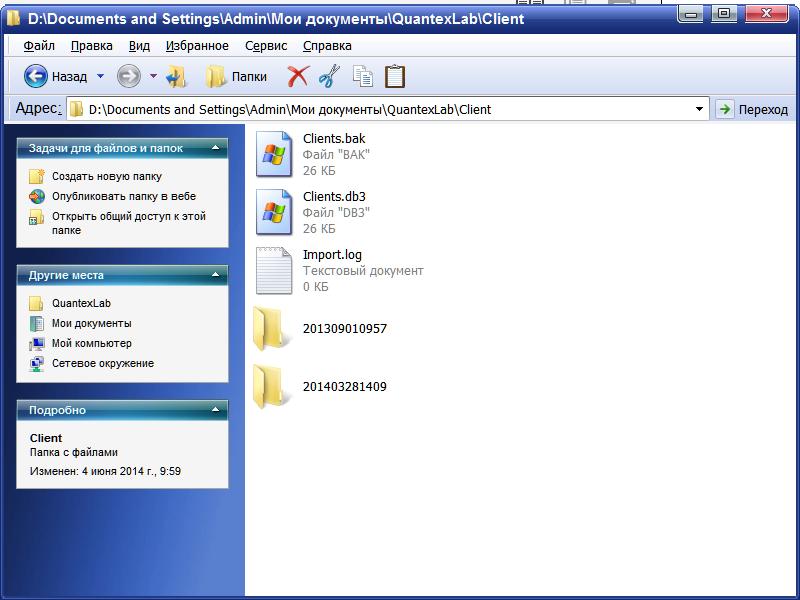Go to Мои документы link
This screenshot has height=600, width=800.
92,323
